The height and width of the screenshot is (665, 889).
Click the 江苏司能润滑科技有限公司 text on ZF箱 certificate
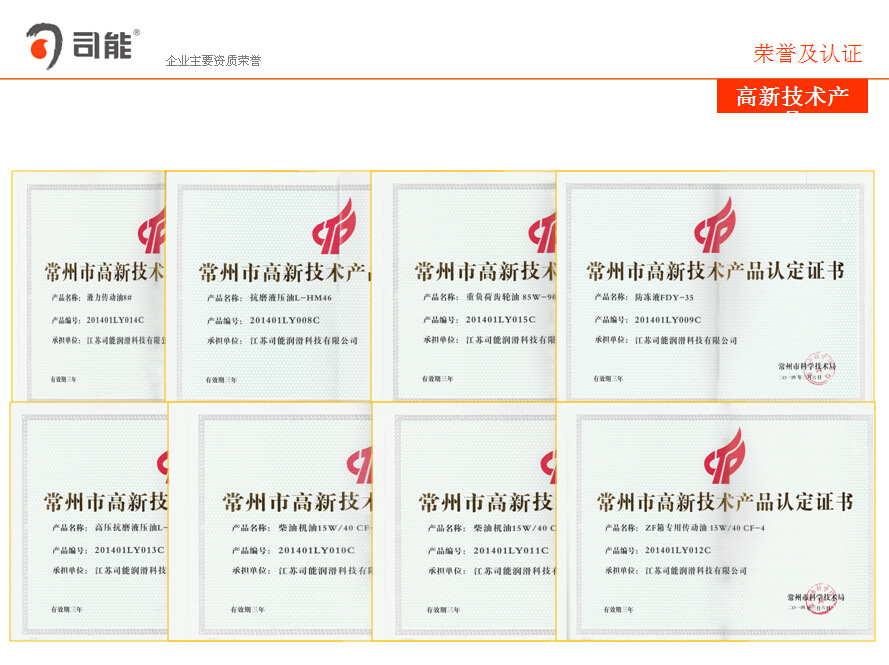click(695, 571)
